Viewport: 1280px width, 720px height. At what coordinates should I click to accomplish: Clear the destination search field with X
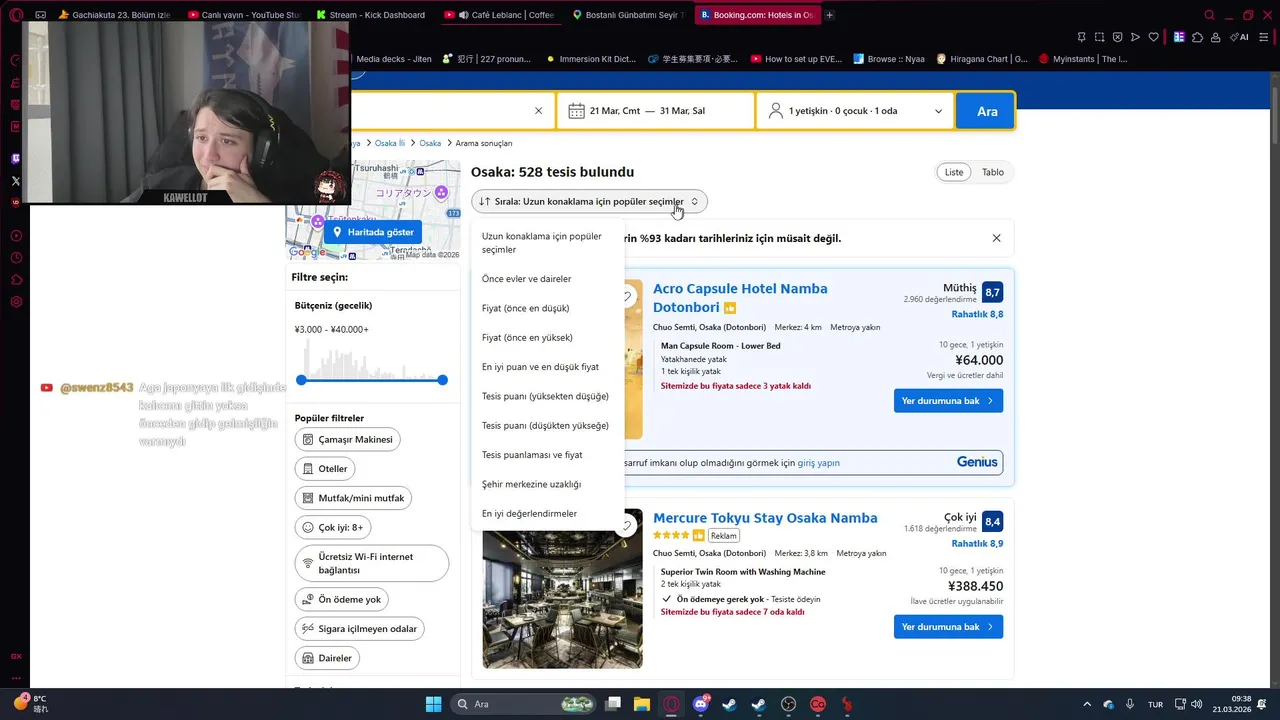point(538,111)
